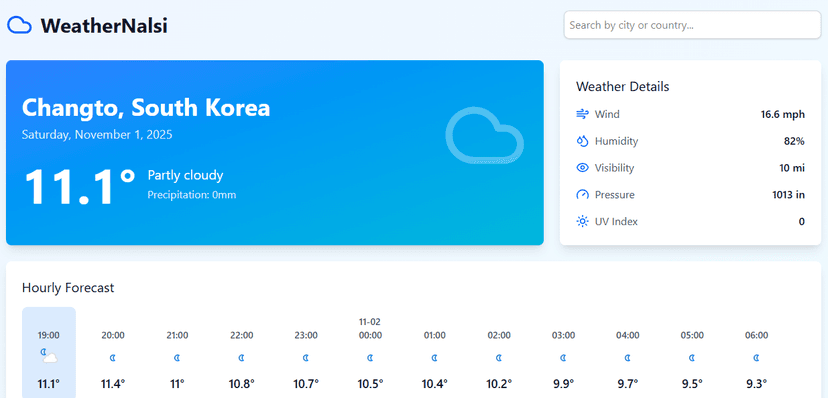The height and width of the screenshot is (398, 828).
Task: Click the moon icon under 22:00
Action: point(241,358)
